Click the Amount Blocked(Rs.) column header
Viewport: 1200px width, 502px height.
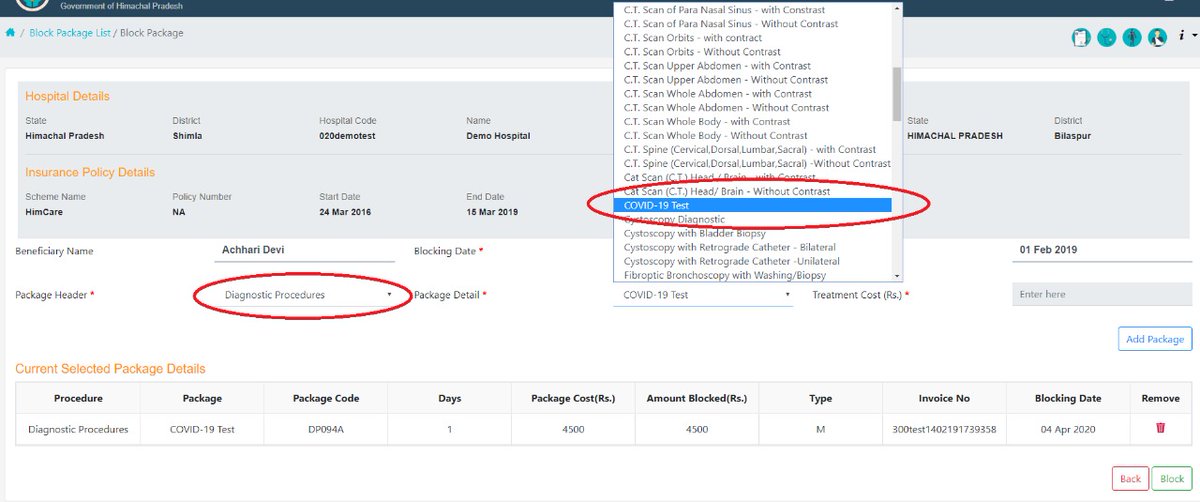(697, 398)
